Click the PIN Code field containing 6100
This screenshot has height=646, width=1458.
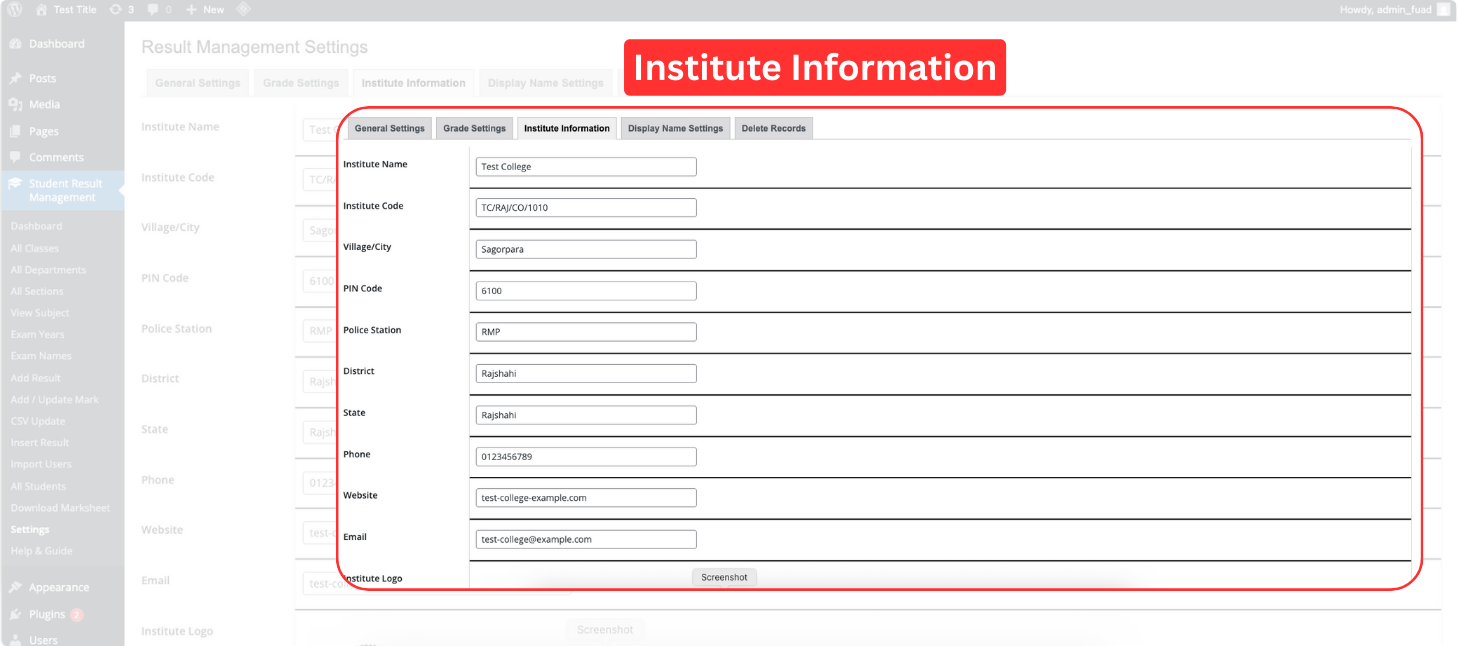(586, 291)
